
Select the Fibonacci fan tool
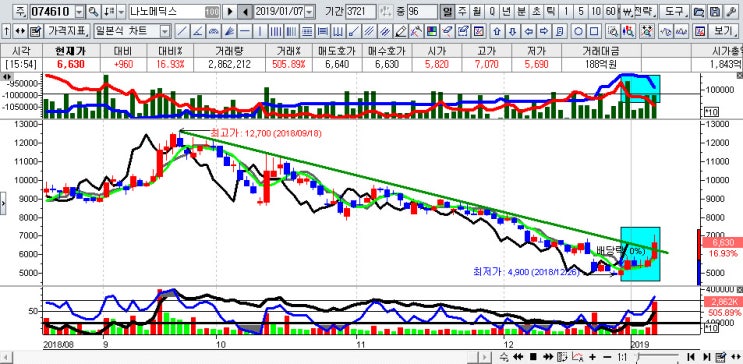pos(229,32)
